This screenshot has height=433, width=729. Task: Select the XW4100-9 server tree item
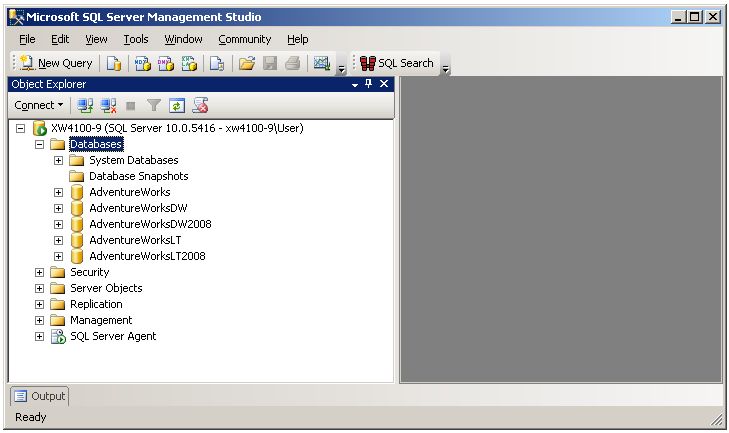pyautogui.click(x=177, y=128)
